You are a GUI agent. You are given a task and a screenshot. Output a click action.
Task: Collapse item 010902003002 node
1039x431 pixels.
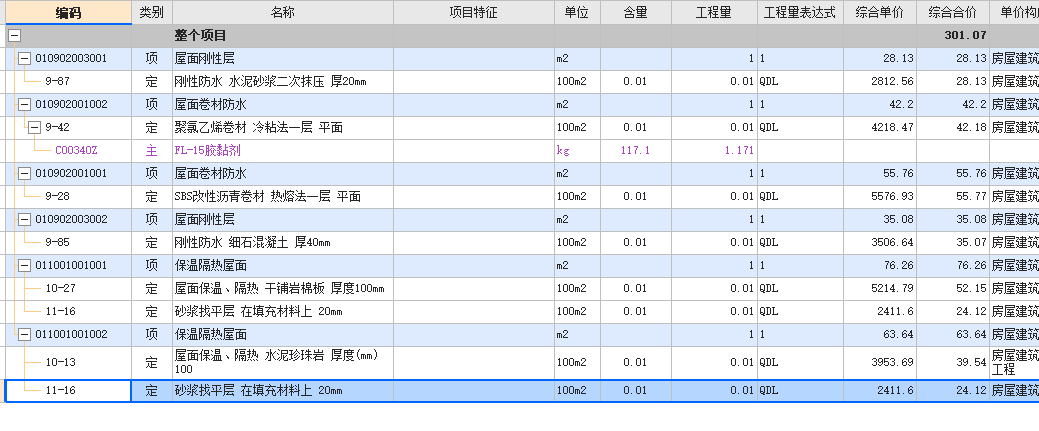coord(25,219)
